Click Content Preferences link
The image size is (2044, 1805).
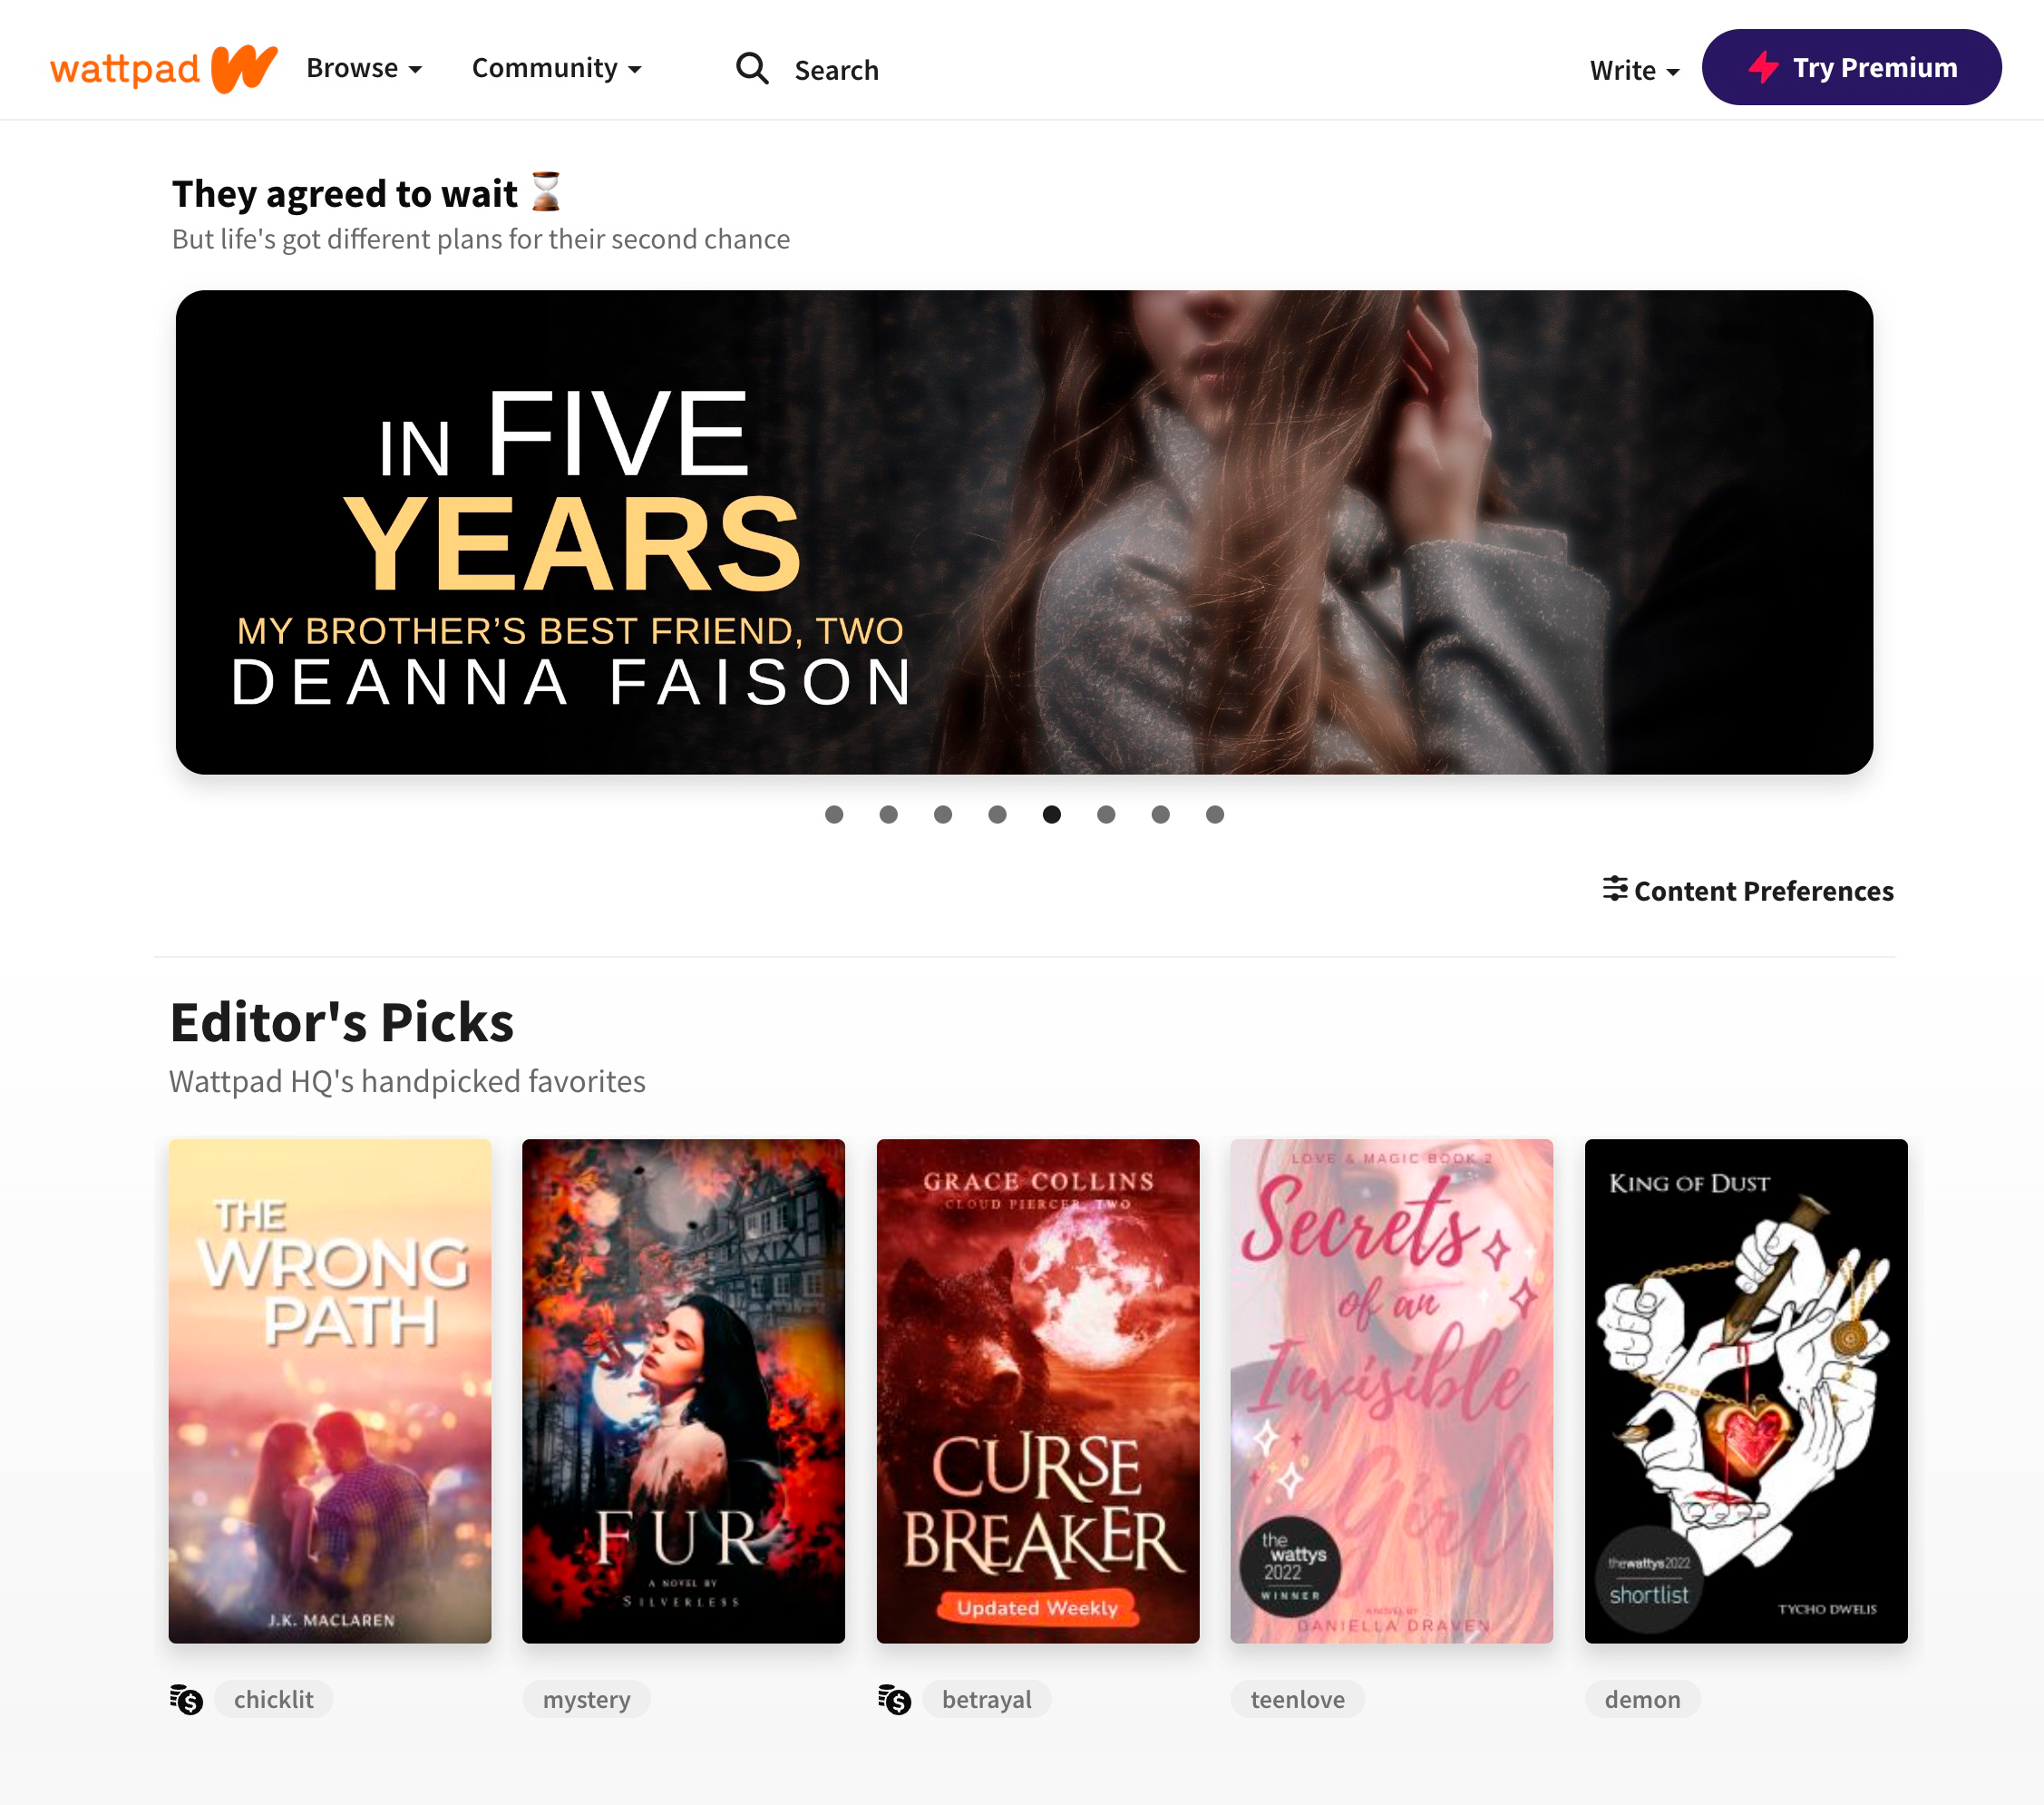tap(1747, 891)
